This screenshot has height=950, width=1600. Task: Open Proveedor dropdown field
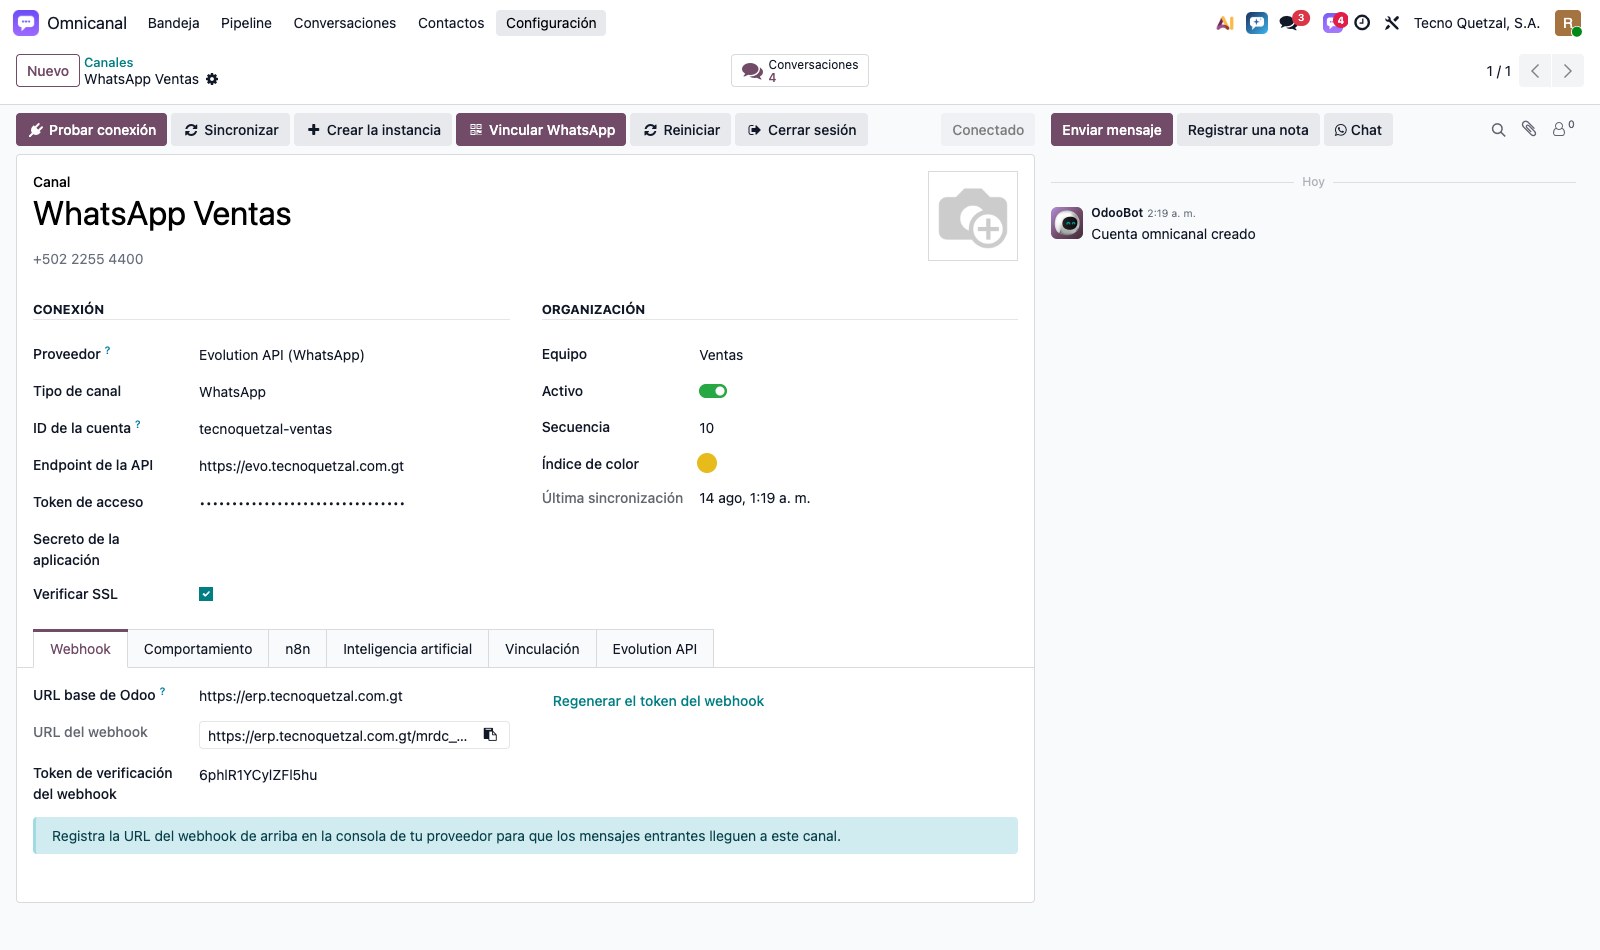pyautogui.click(x=354, y=355)
